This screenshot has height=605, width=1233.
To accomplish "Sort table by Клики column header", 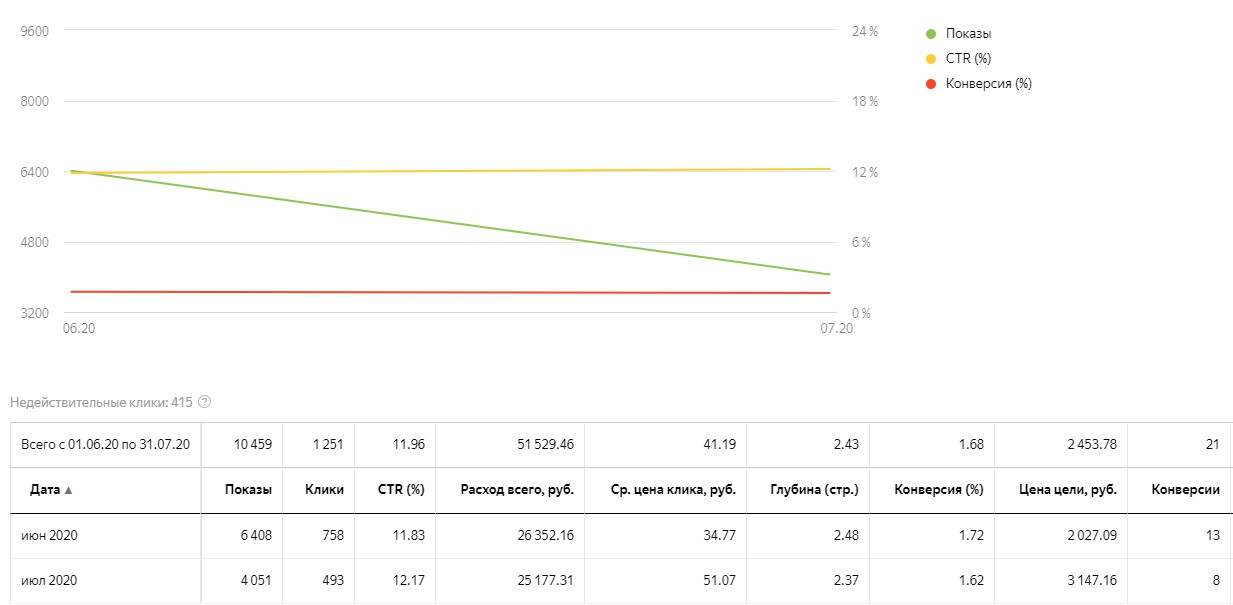I will tap(325, 490).
